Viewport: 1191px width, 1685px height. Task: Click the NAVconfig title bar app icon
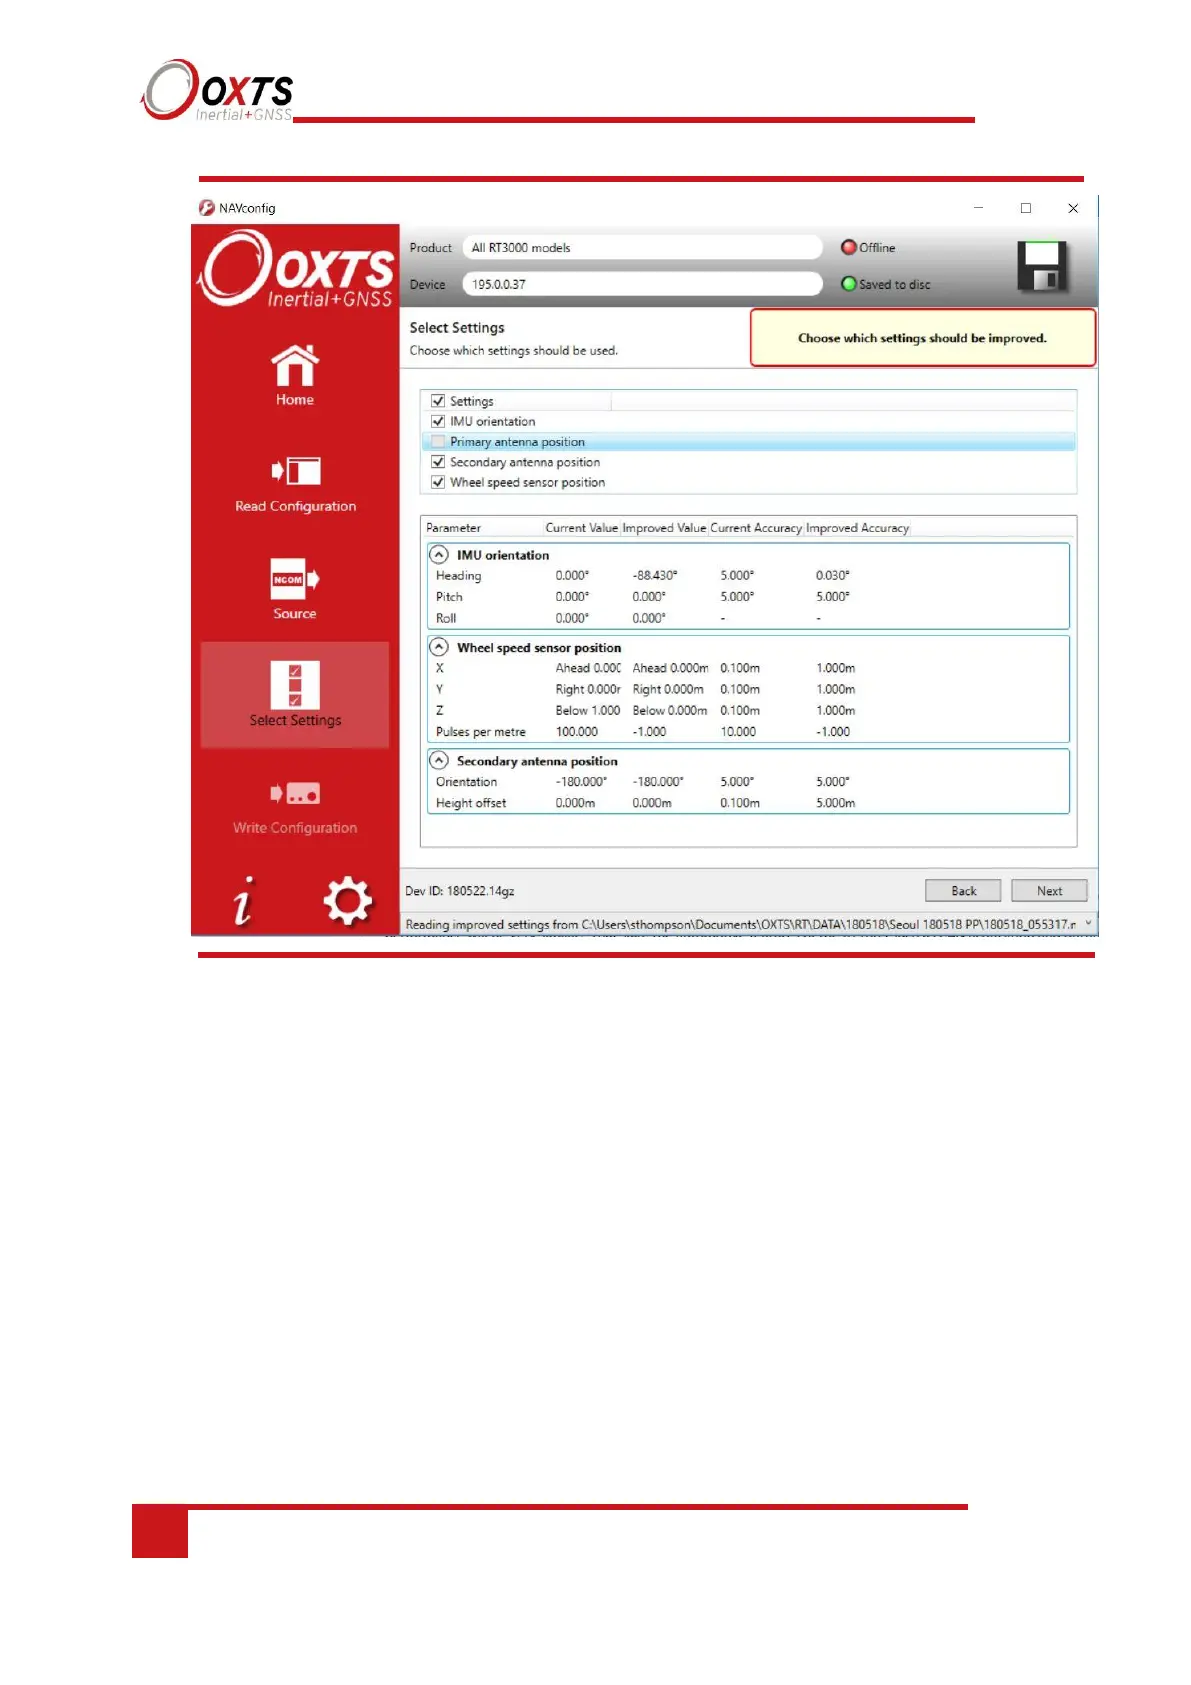[x=207, y=208]
